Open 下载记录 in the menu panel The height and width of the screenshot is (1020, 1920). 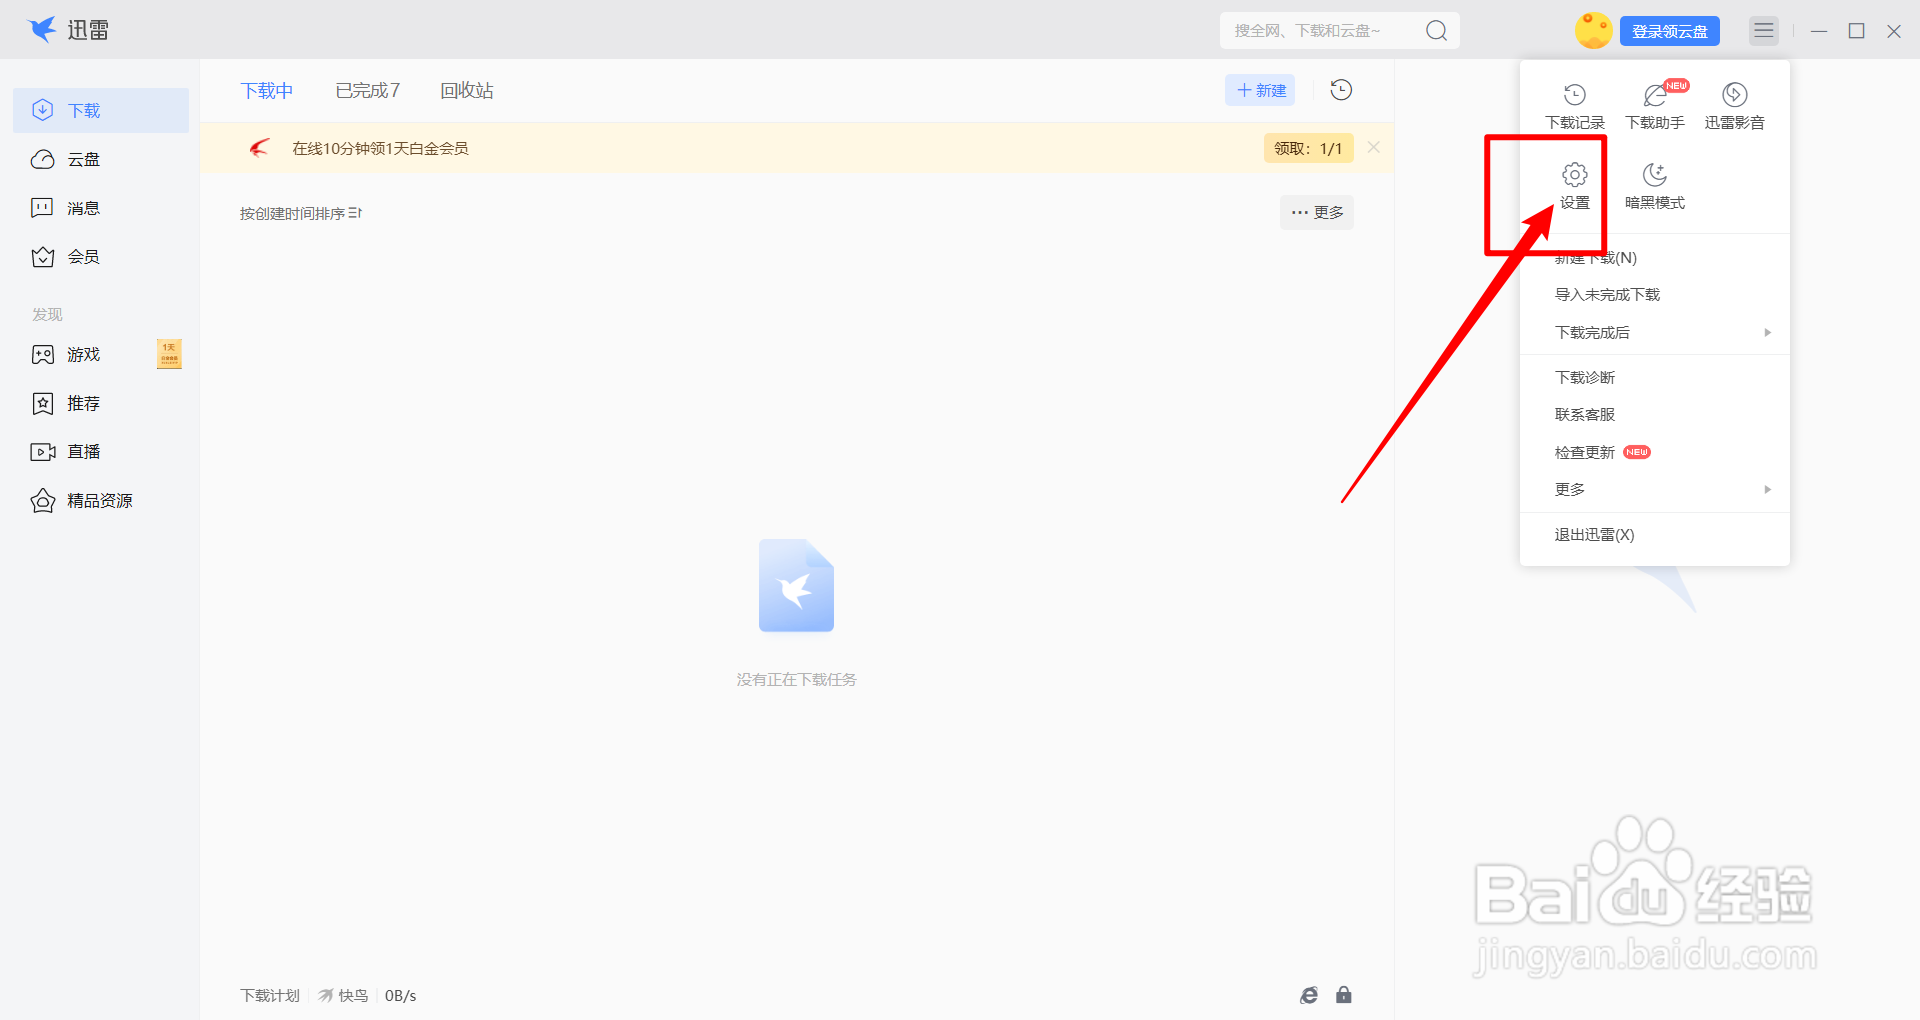click(x=1575, y=107)
